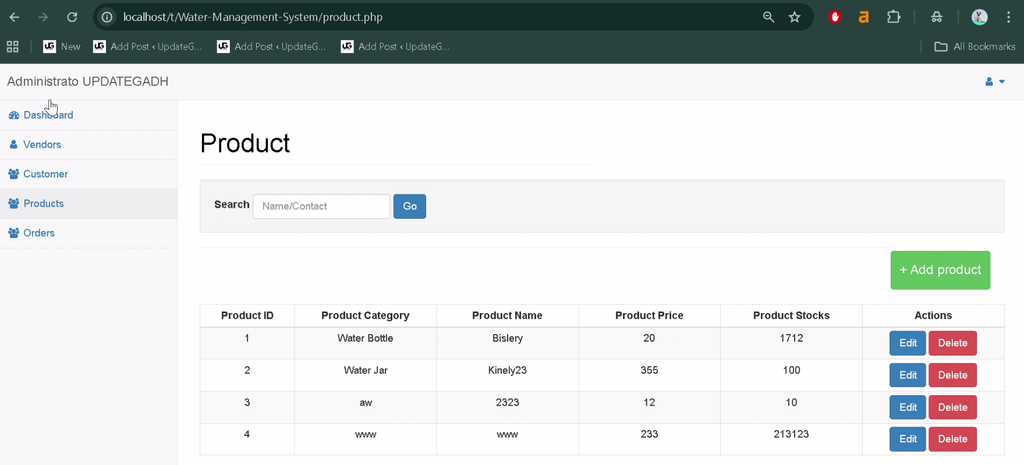Select Products in the sidebar

point(88,204)
